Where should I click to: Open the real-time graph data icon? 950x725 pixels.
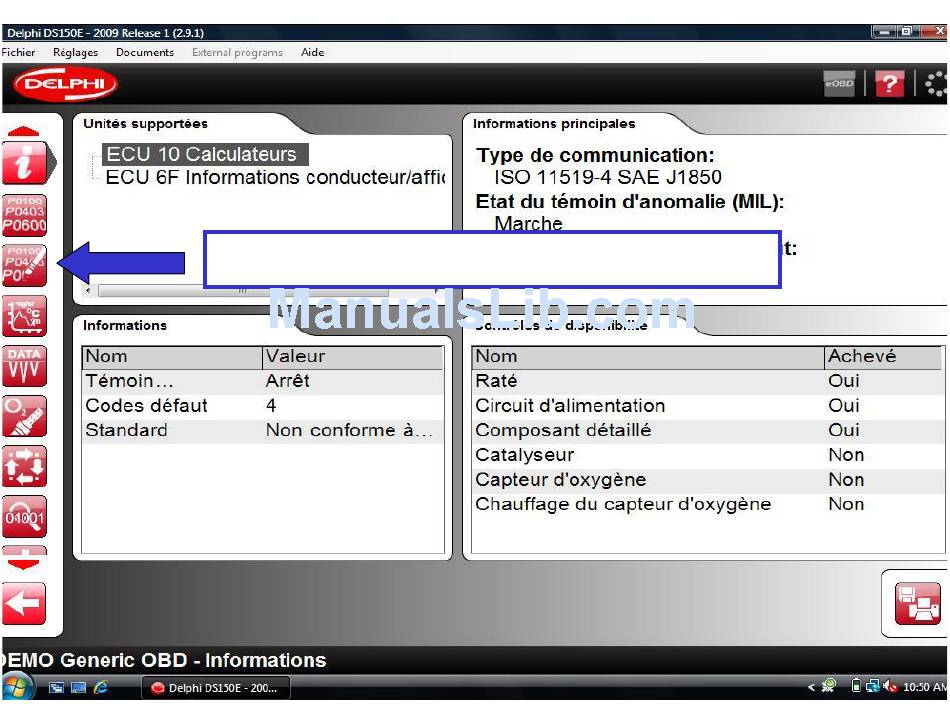point(24,316)
